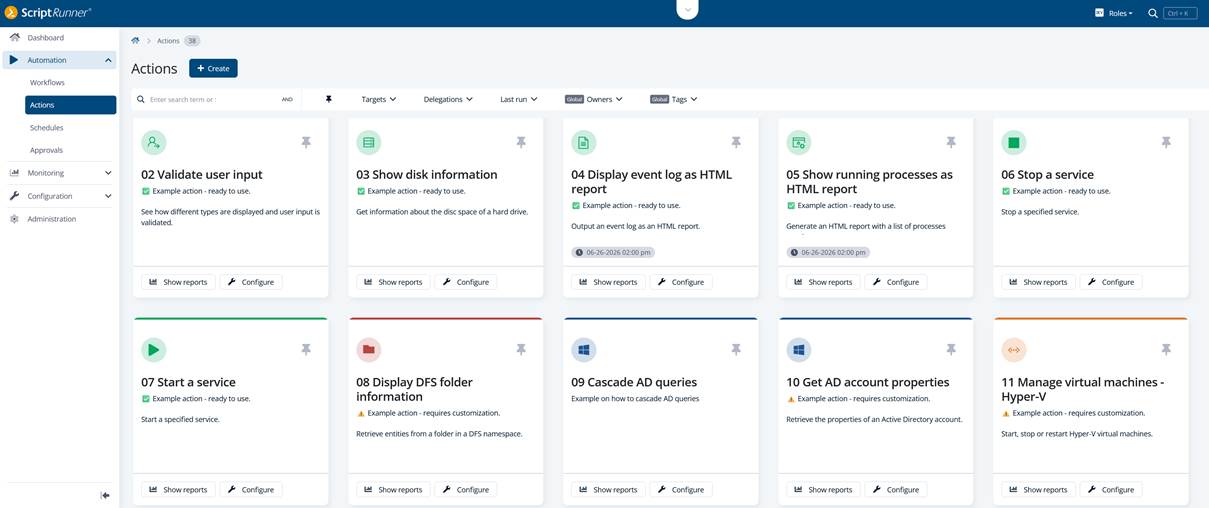Viewport: 1209px width, 508px height.
Task: Click the search term input field
Action: pyautogui.click(x=210, y=99)
